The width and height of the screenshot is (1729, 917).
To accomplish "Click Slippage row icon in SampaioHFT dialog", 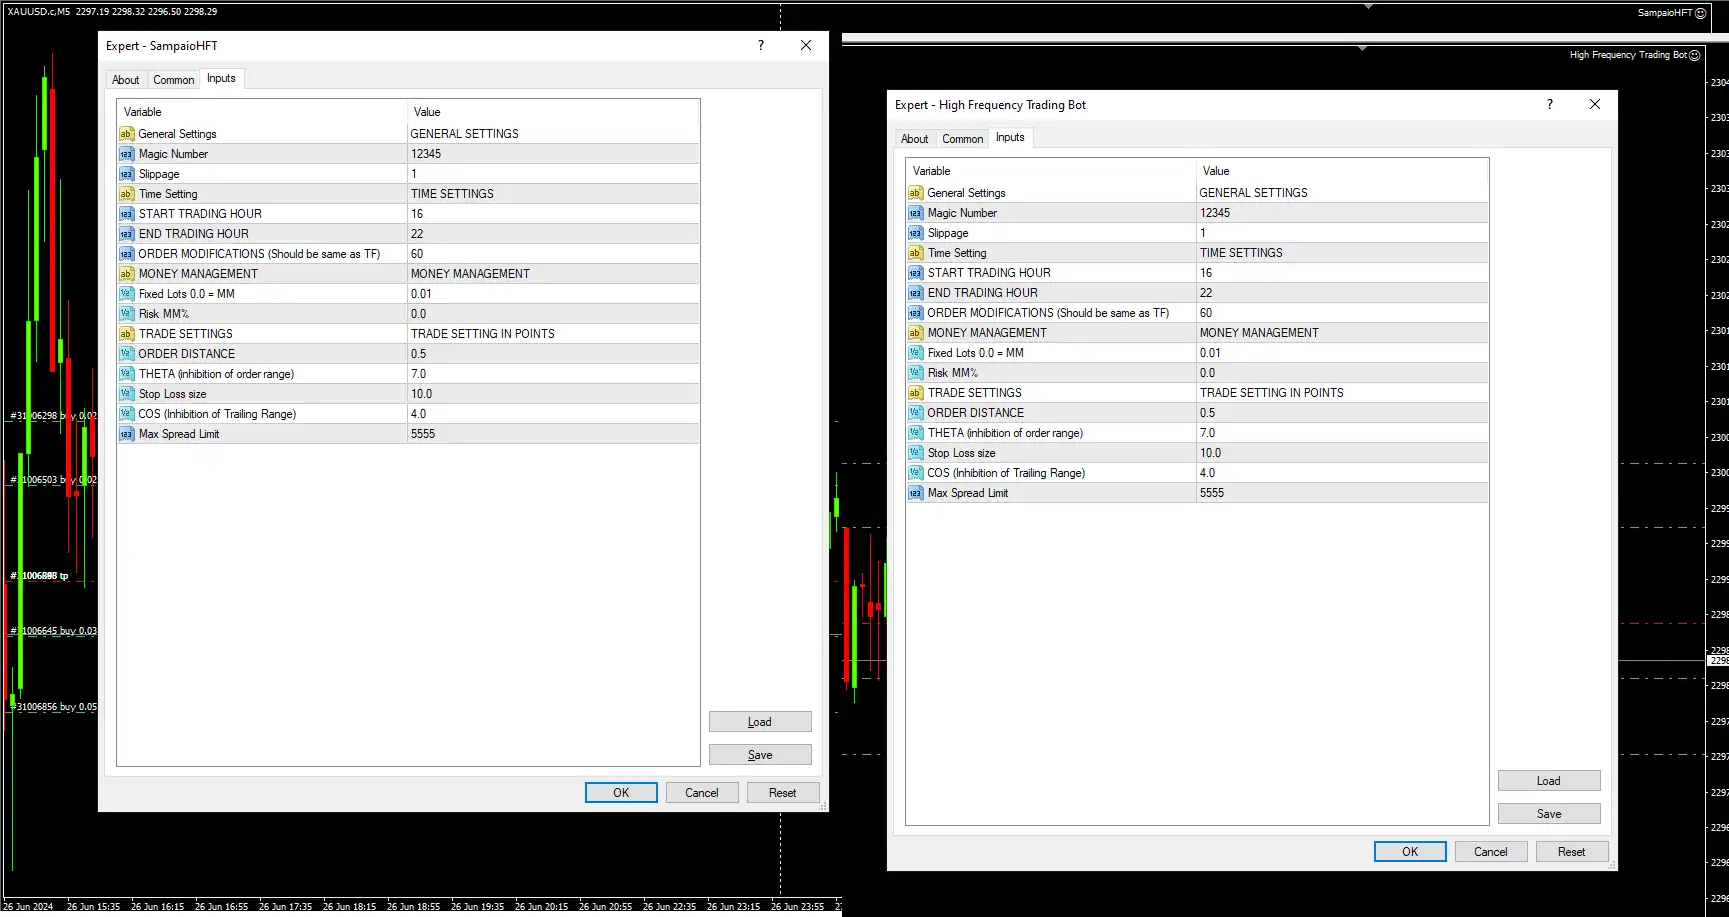I will [126, 174].
